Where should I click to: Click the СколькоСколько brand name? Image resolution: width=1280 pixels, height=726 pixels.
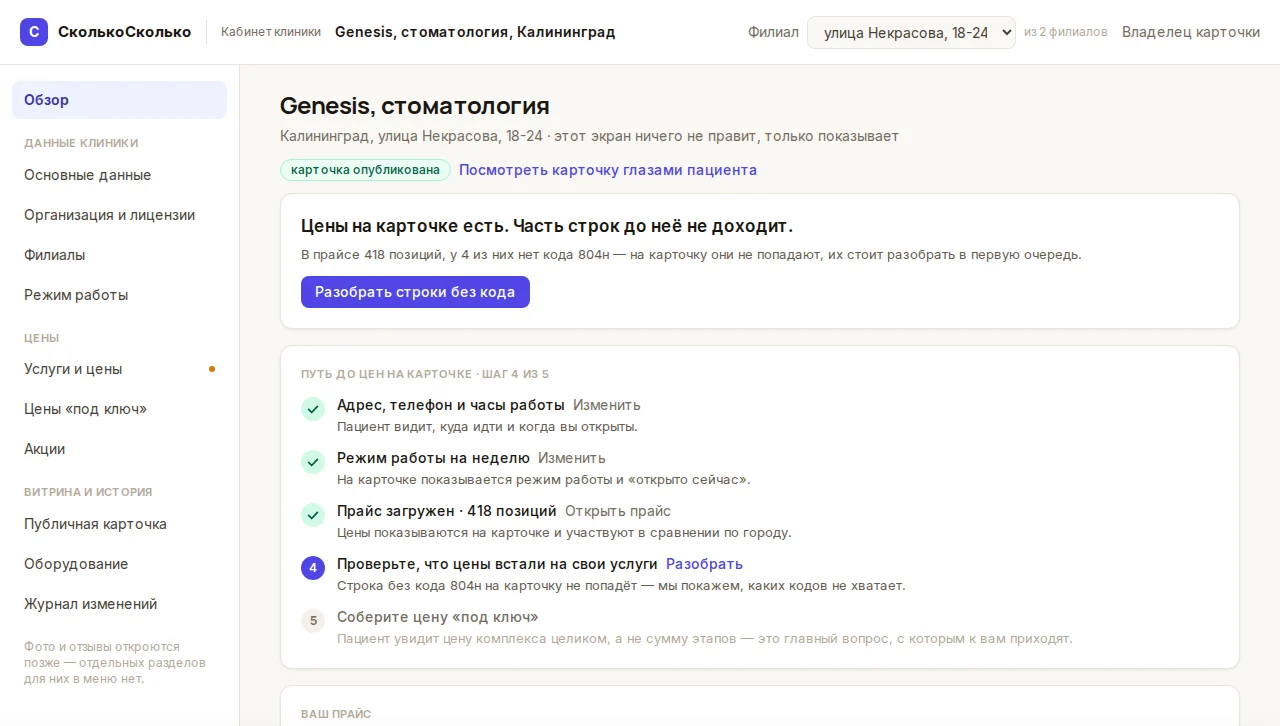(x=124, y=32)
